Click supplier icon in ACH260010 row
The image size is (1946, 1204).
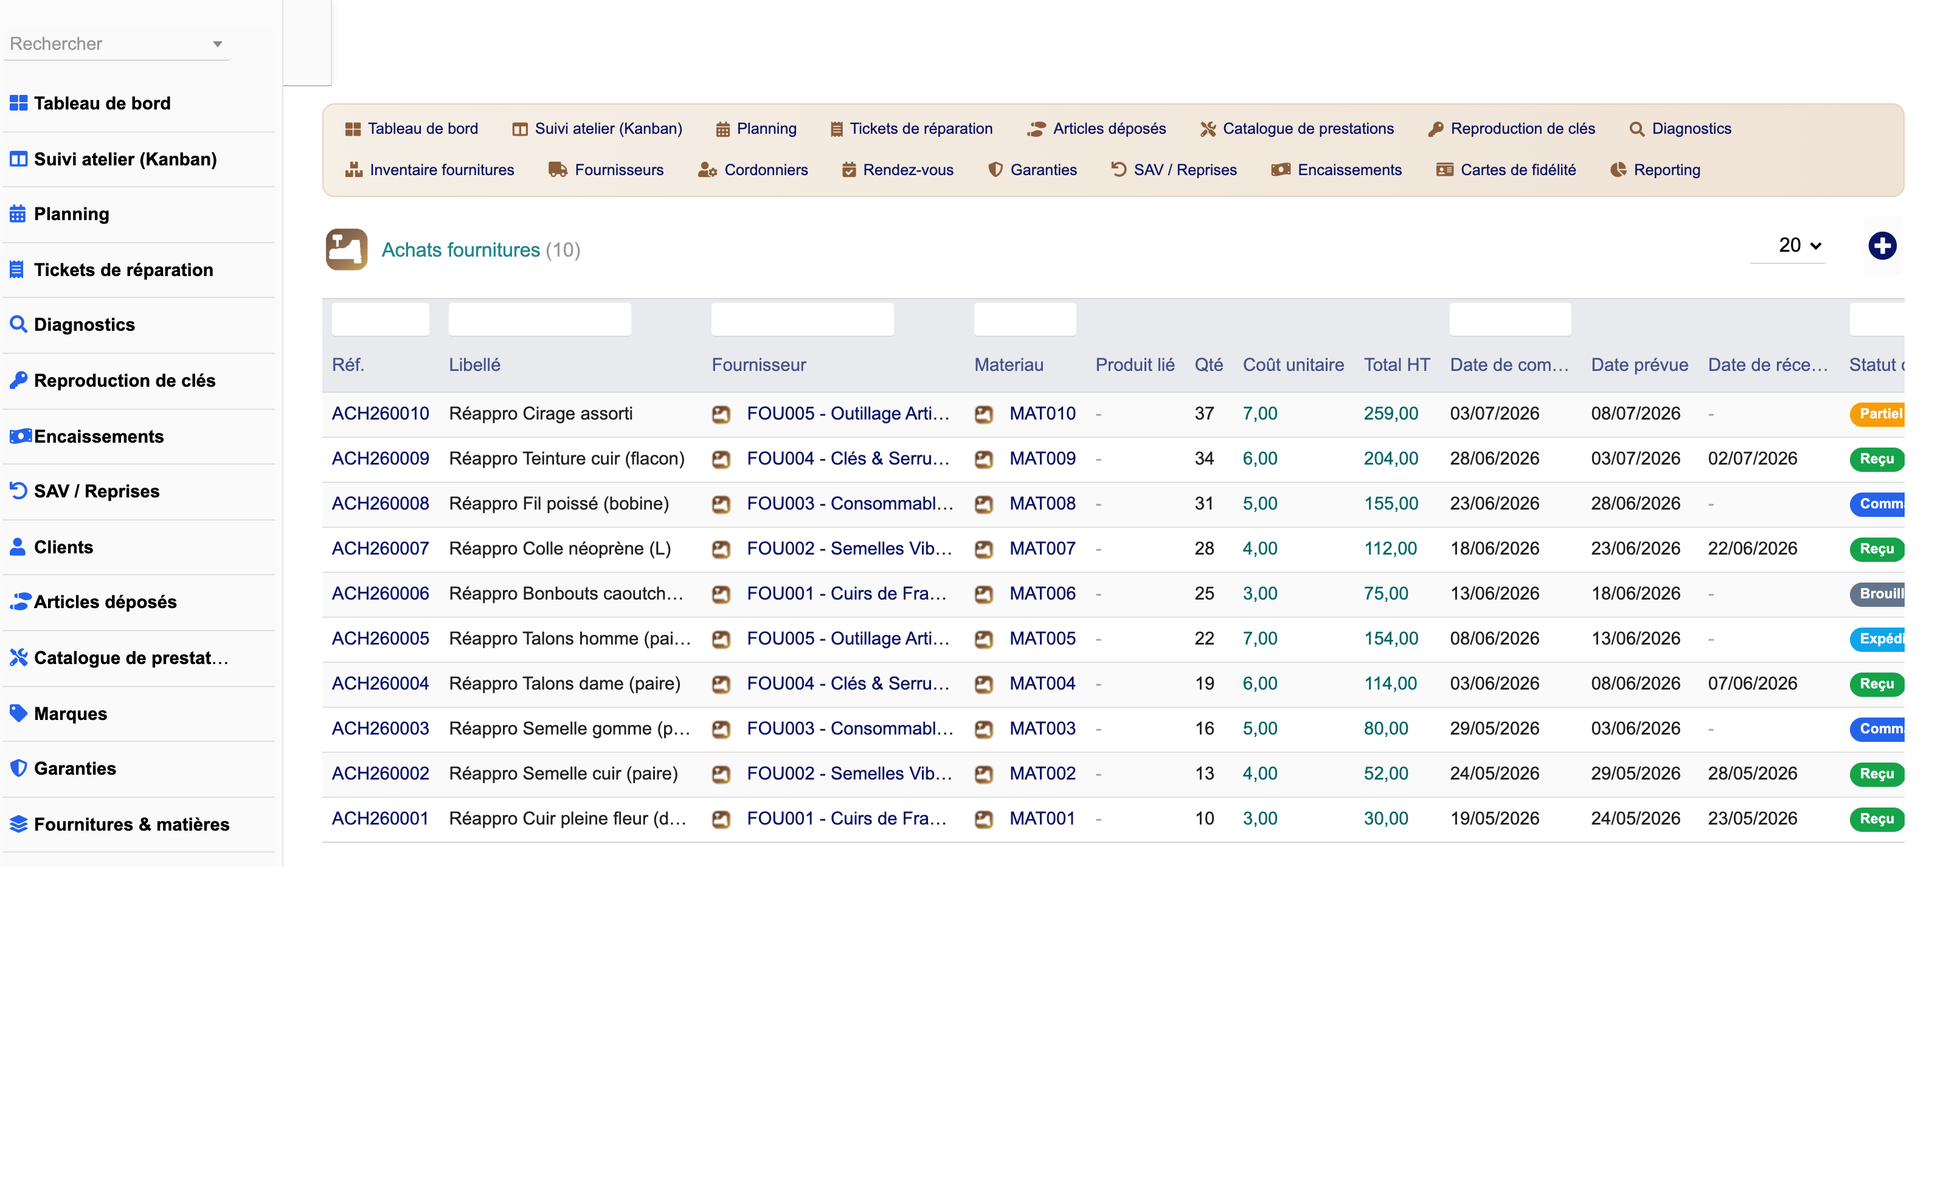pos(721,415)
